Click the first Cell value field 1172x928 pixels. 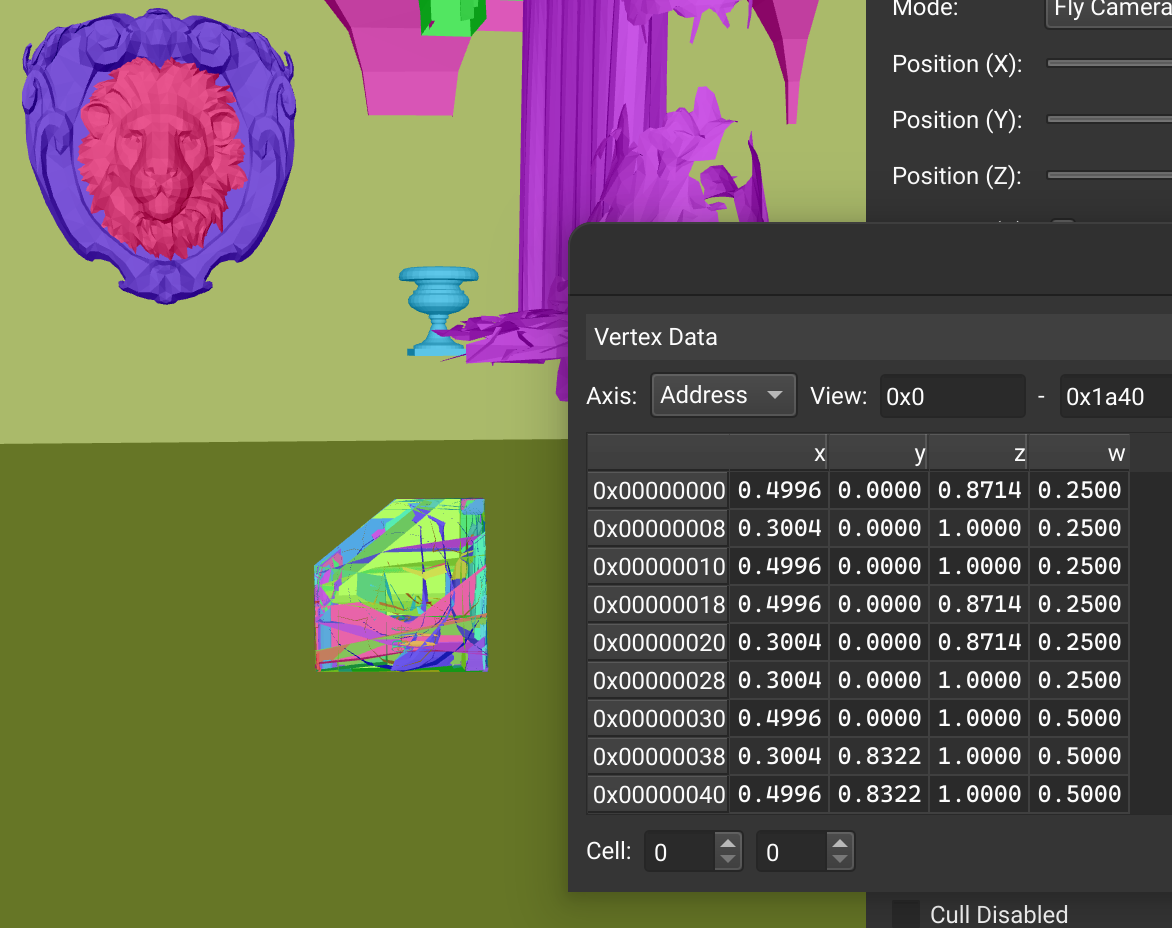[681, 852]
